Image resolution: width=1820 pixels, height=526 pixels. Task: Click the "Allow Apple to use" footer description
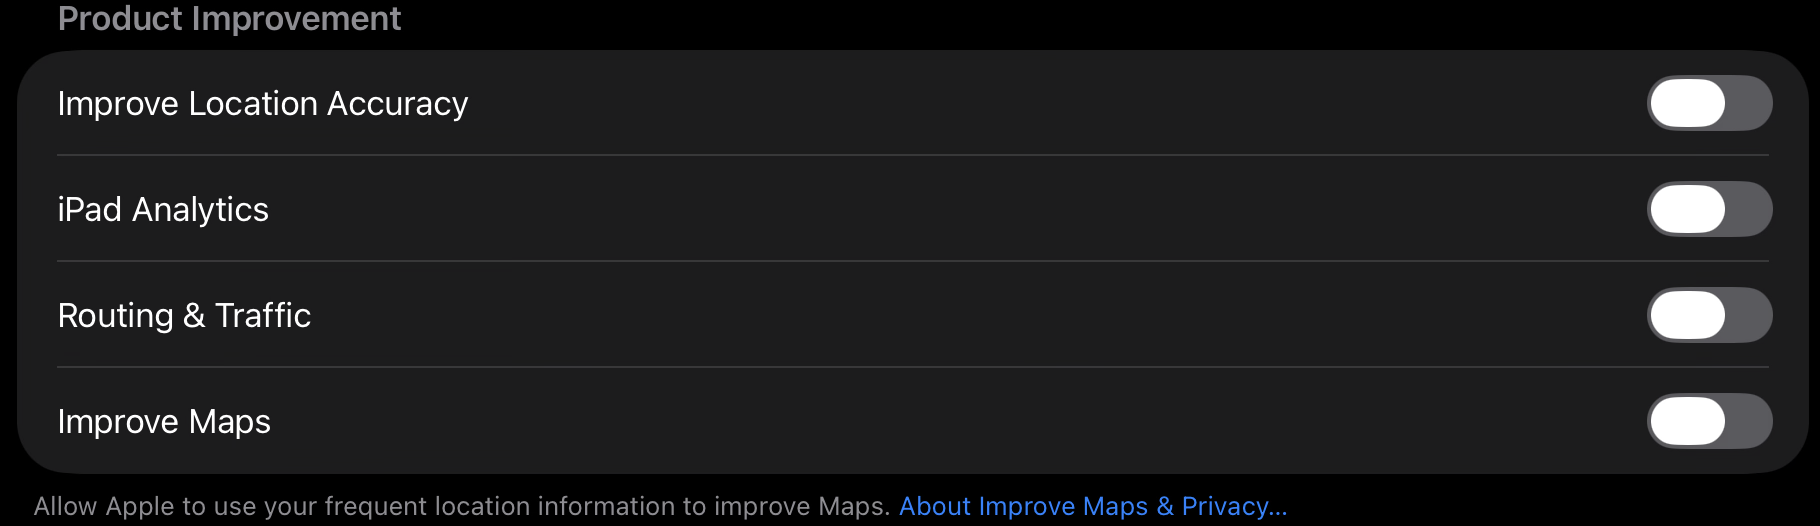(x=460, y=506)
